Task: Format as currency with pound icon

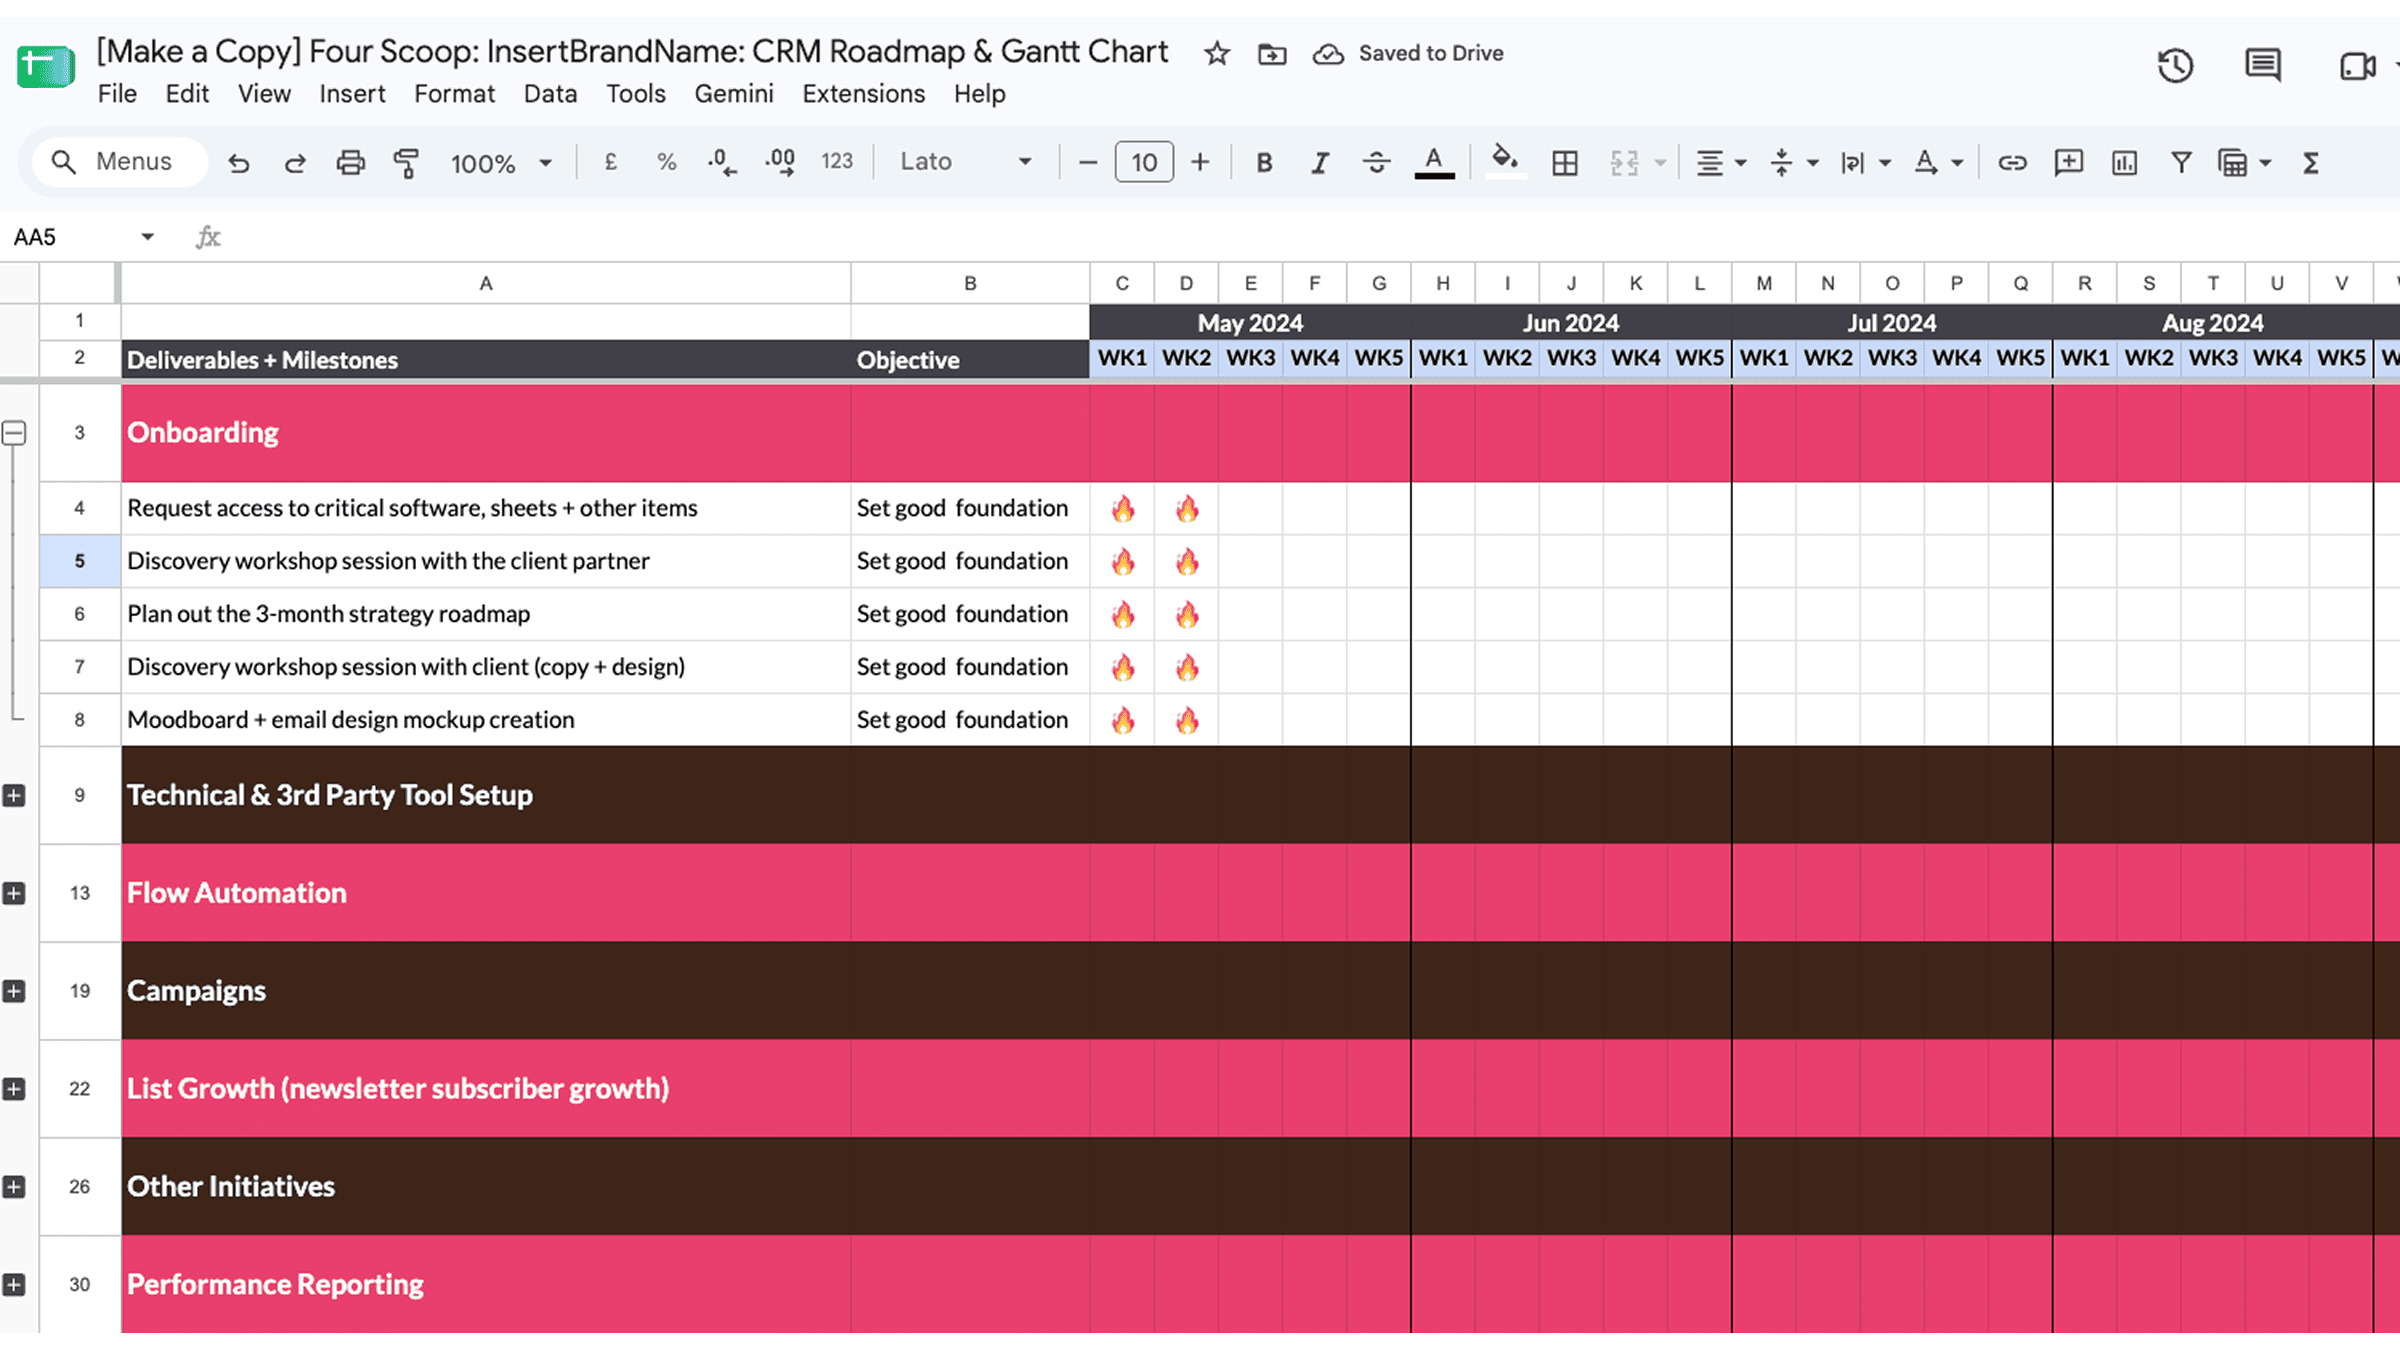Action: click(x=610, y=162)
